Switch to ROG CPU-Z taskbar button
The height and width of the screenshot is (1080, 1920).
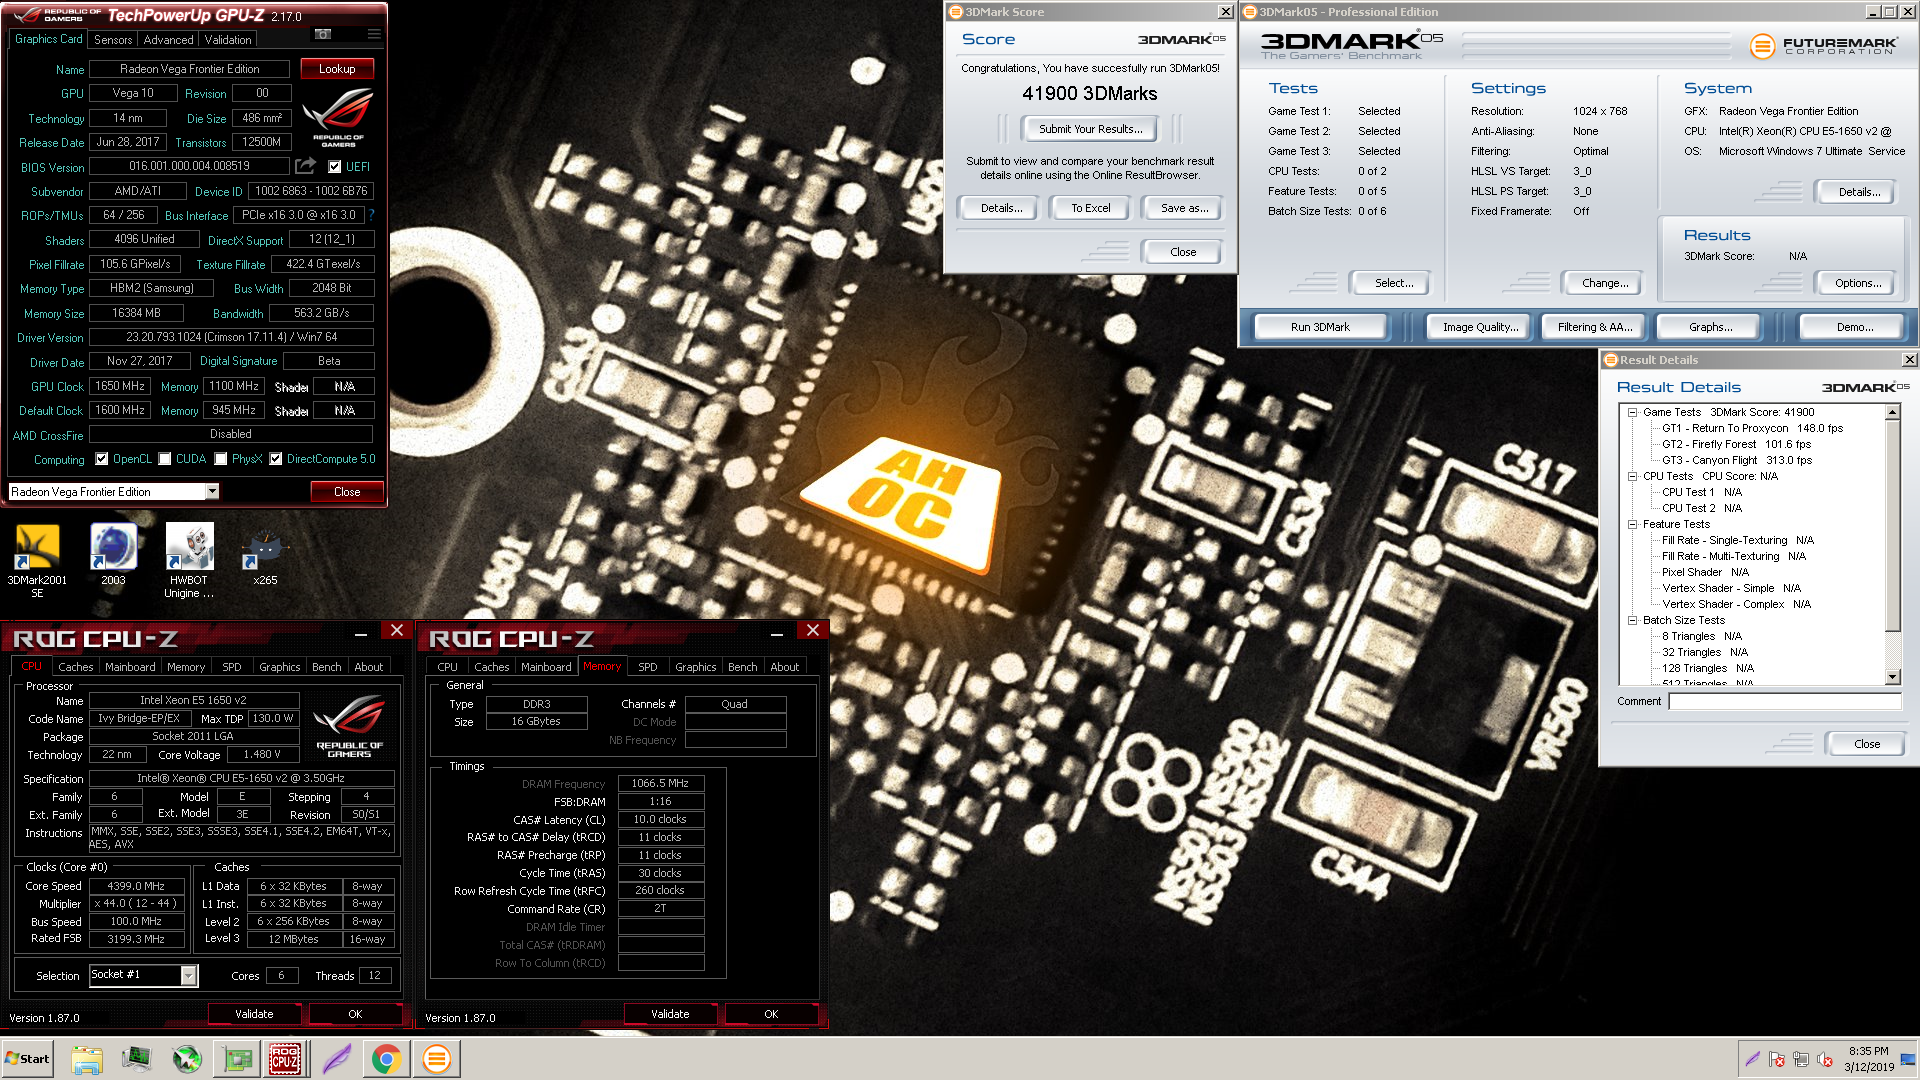(x=285, y=1059)
